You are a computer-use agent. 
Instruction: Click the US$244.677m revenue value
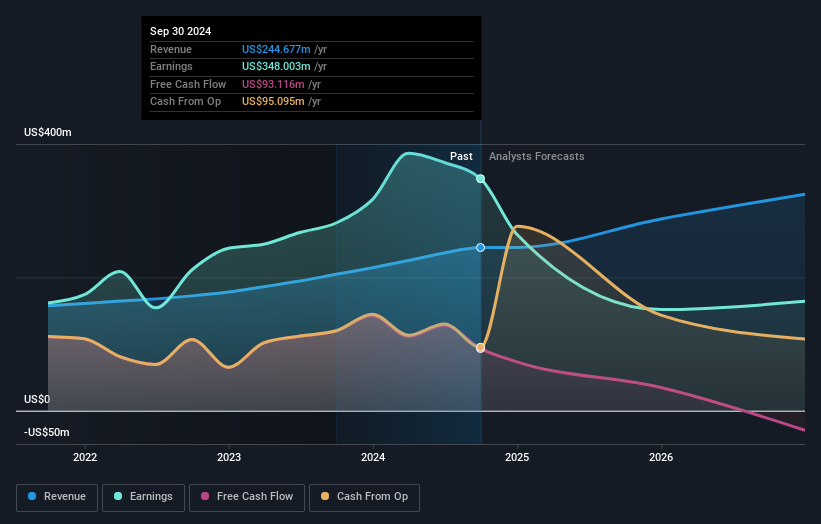coord(276,49)
